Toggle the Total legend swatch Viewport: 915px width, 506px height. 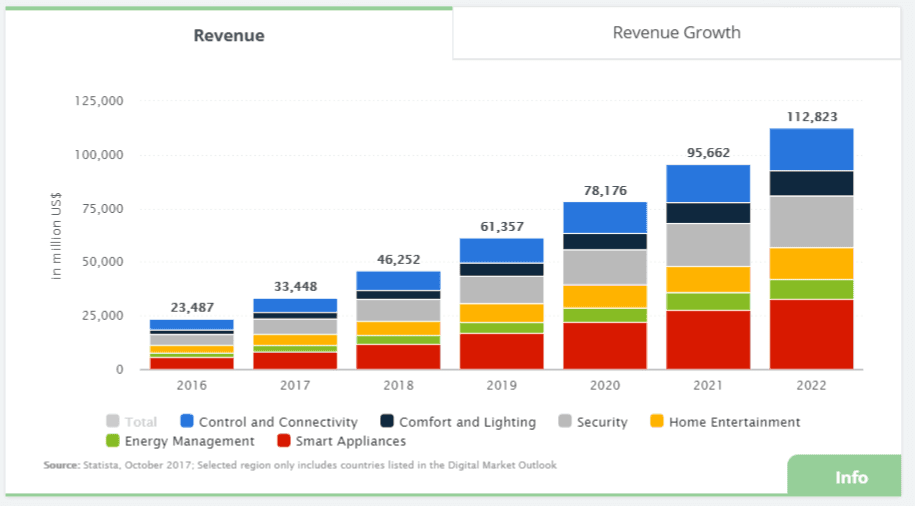(x=113, y=421)
